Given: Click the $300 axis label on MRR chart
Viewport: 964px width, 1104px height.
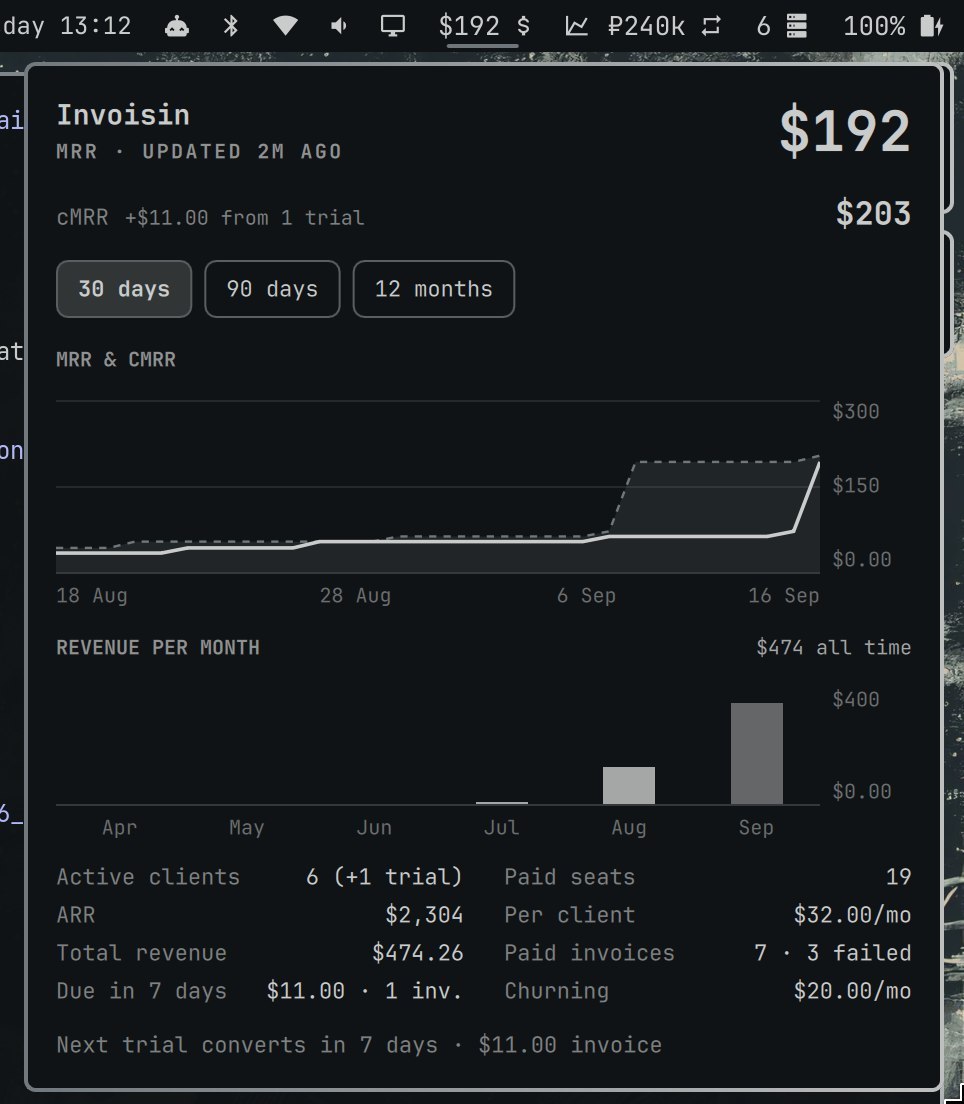Looking at the screenshot, I should click(856, 411).
